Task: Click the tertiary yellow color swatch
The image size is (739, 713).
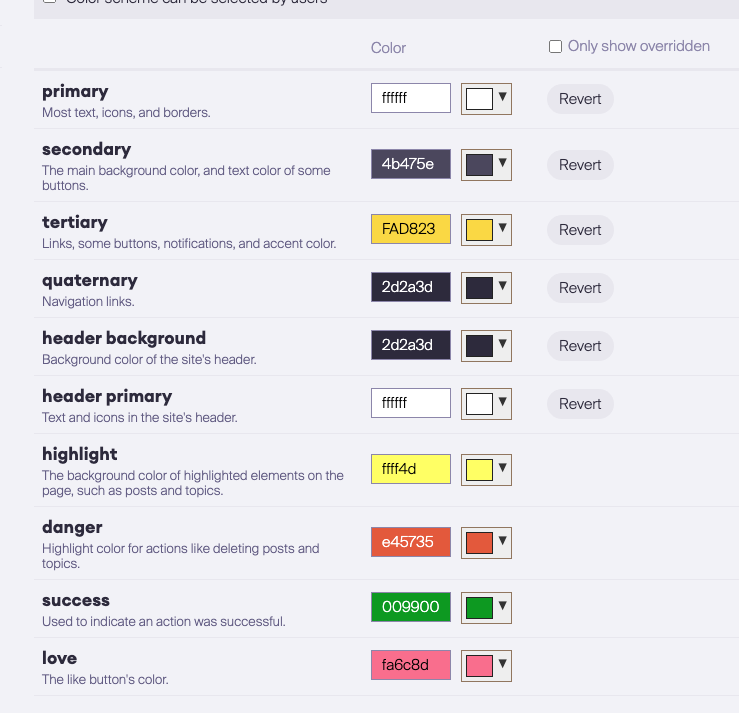Action: 486,230
